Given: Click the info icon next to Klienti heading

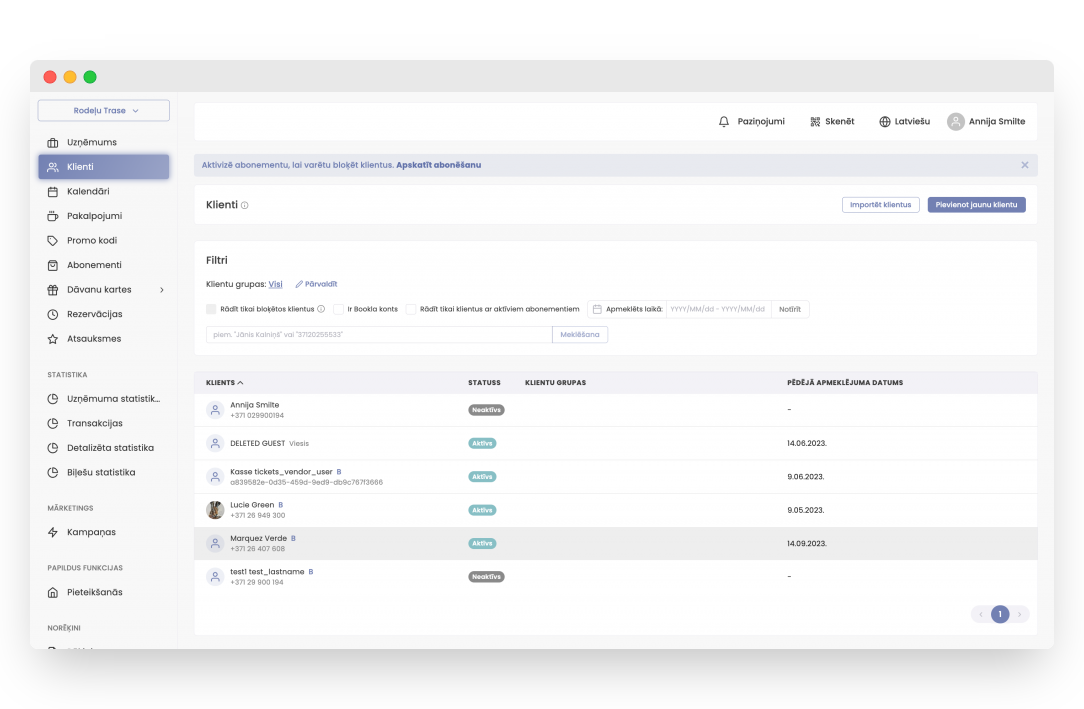Looking at the screenshot, I should 245,206.
